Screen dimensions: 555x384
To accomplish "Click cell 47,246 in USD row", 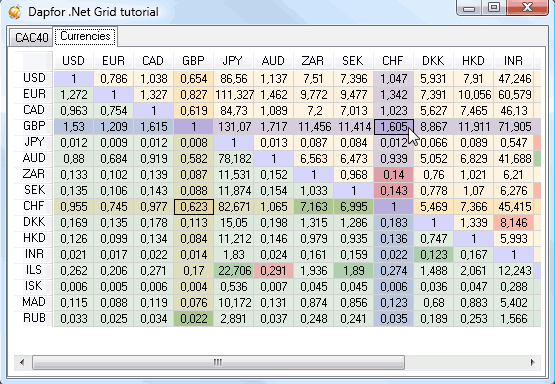I will click(514, 79).
